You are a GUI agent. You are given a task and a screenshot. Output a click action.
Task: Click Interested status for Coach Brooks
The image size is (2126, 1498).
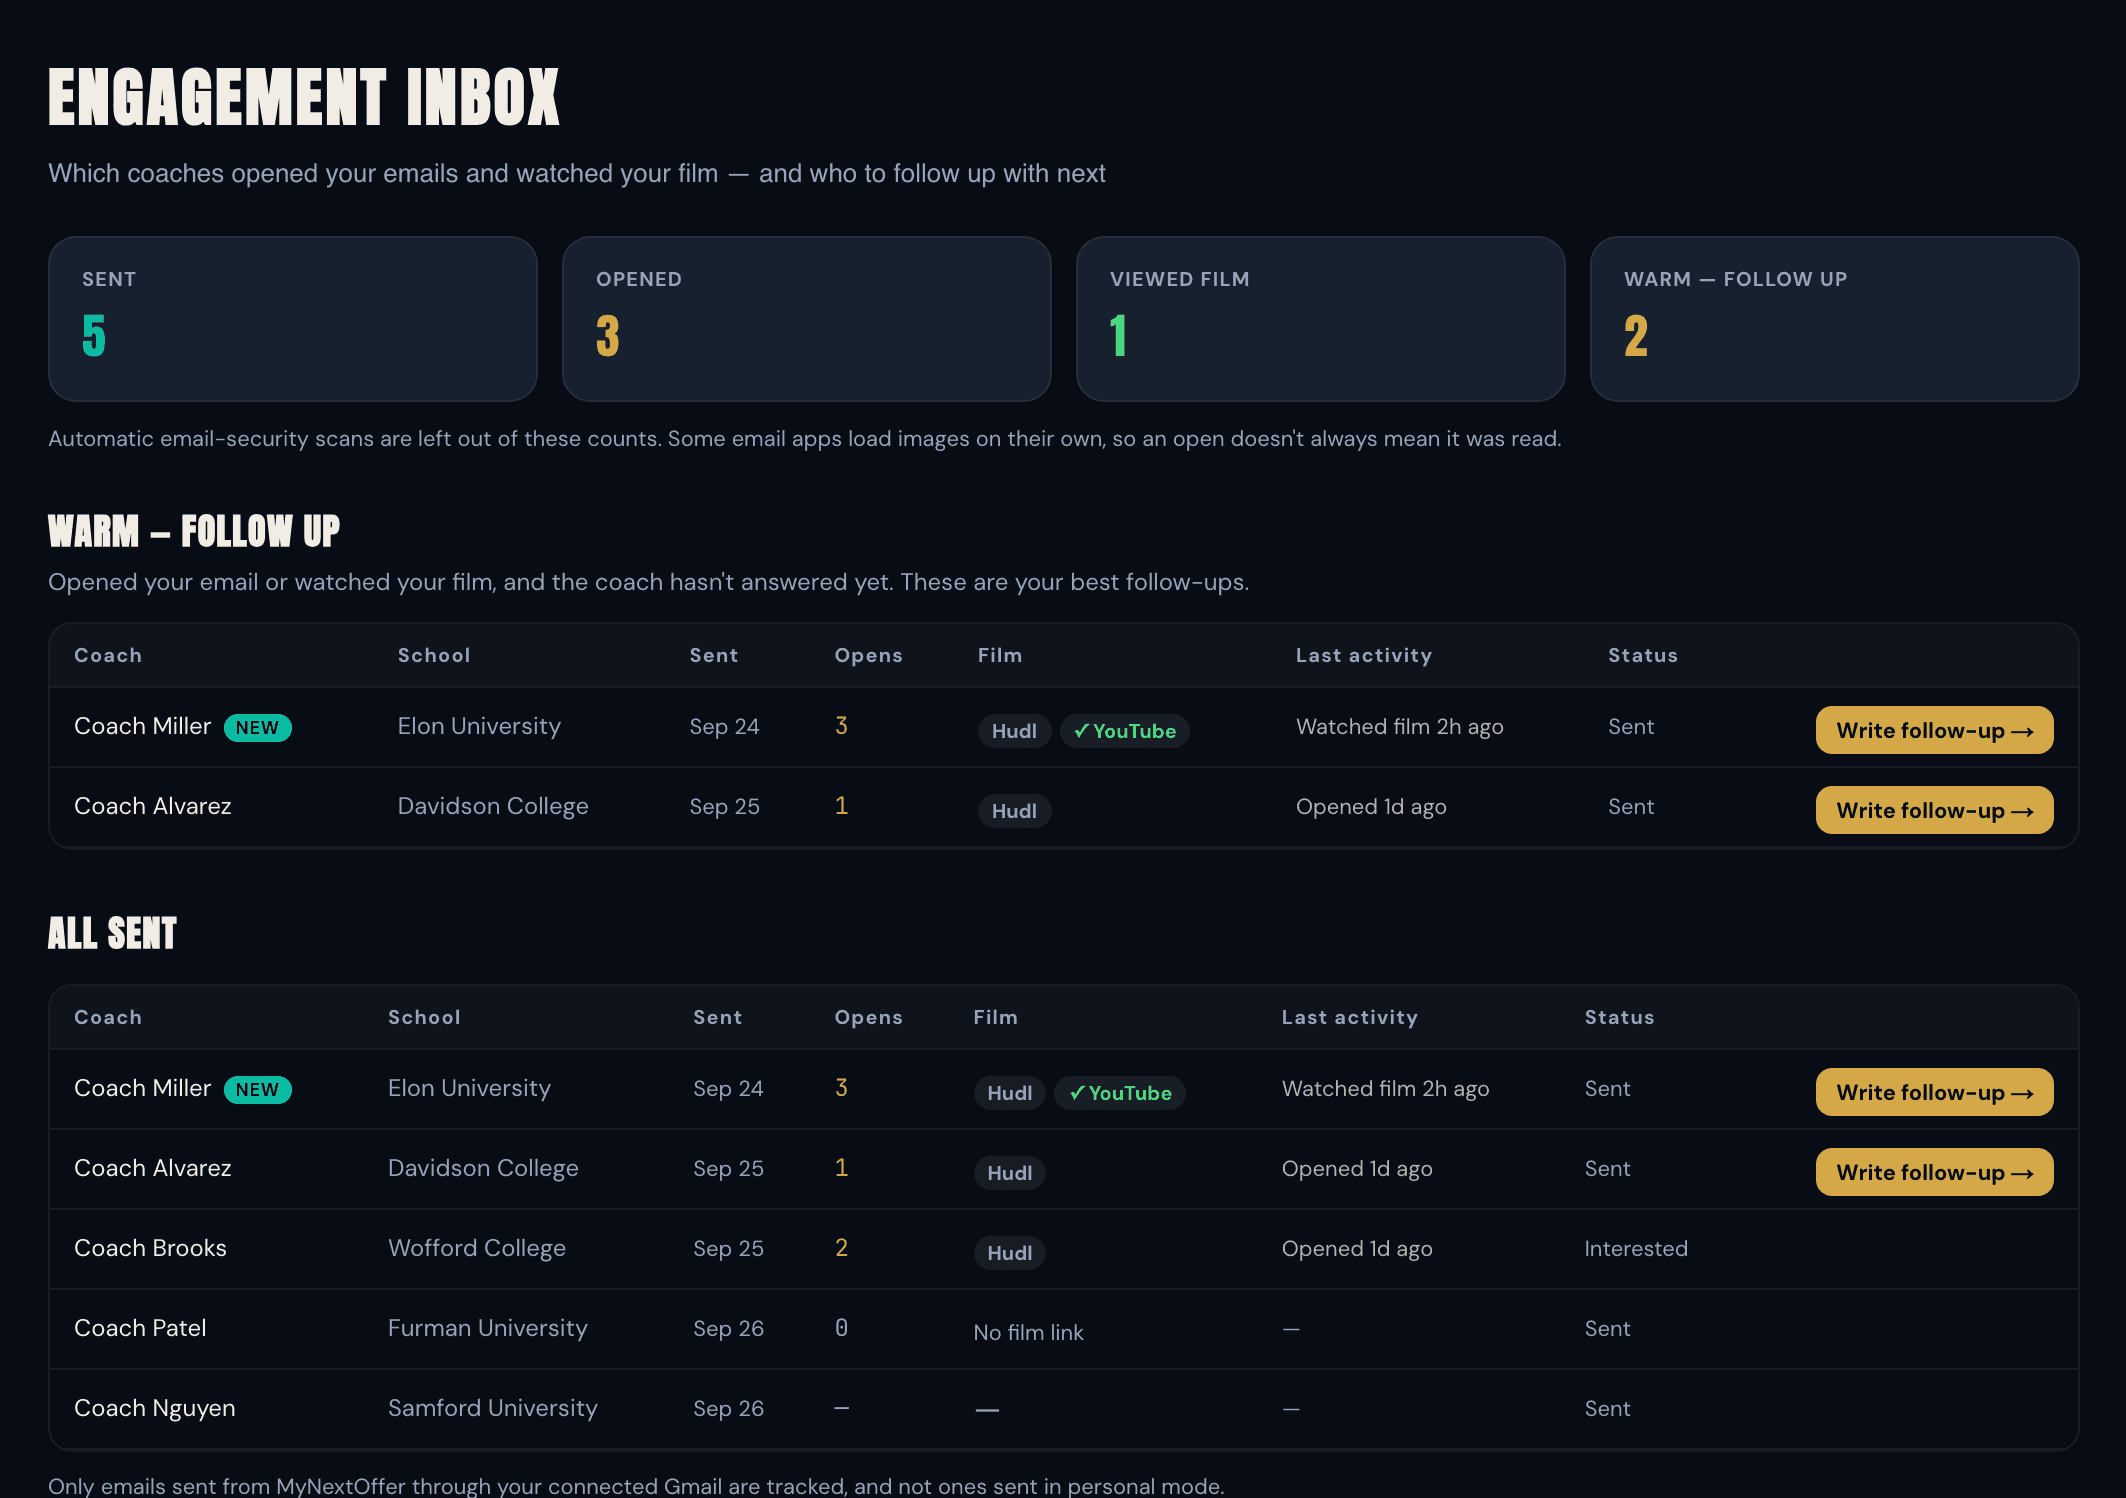pyautogui.click(x=1636, y=1248)
